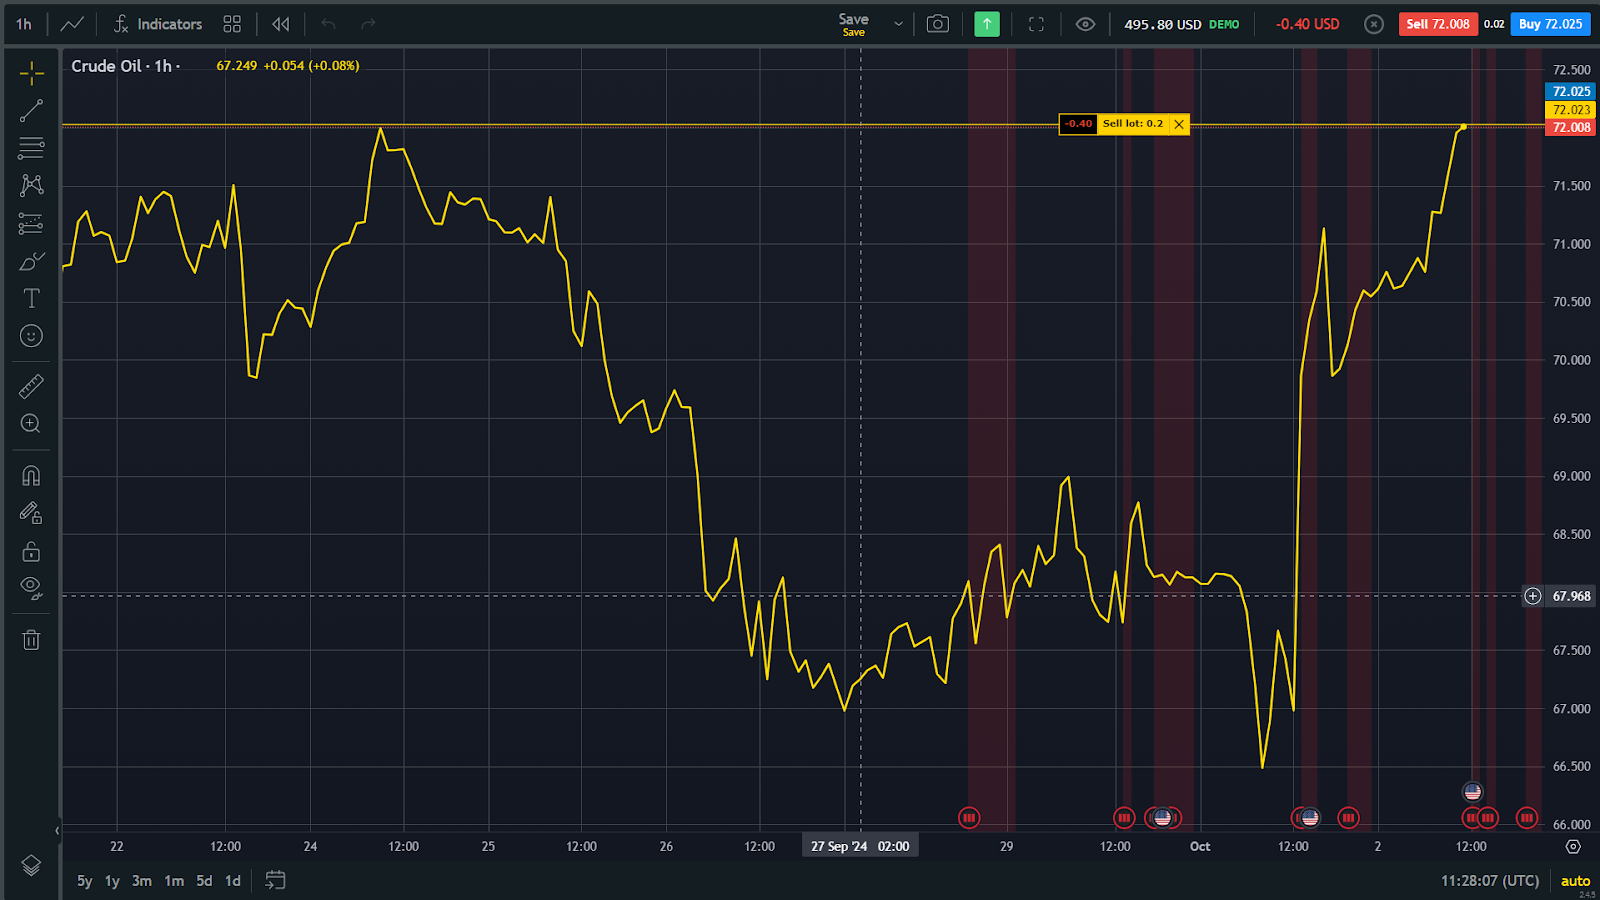Open the chart type line selector
Image resolution: width=1600 pixels, height=900 pixels.
pos(72,24)
